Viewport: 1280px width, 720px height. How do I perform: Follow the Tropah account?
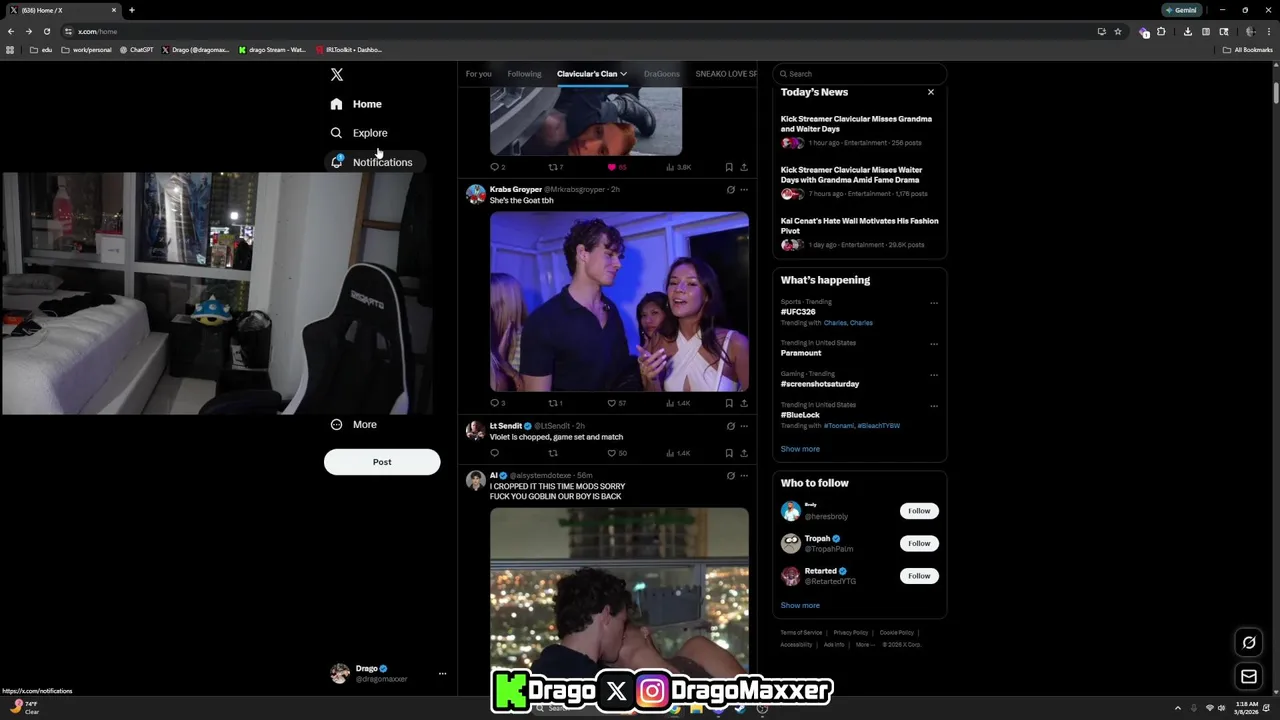(x=919, y=543)
